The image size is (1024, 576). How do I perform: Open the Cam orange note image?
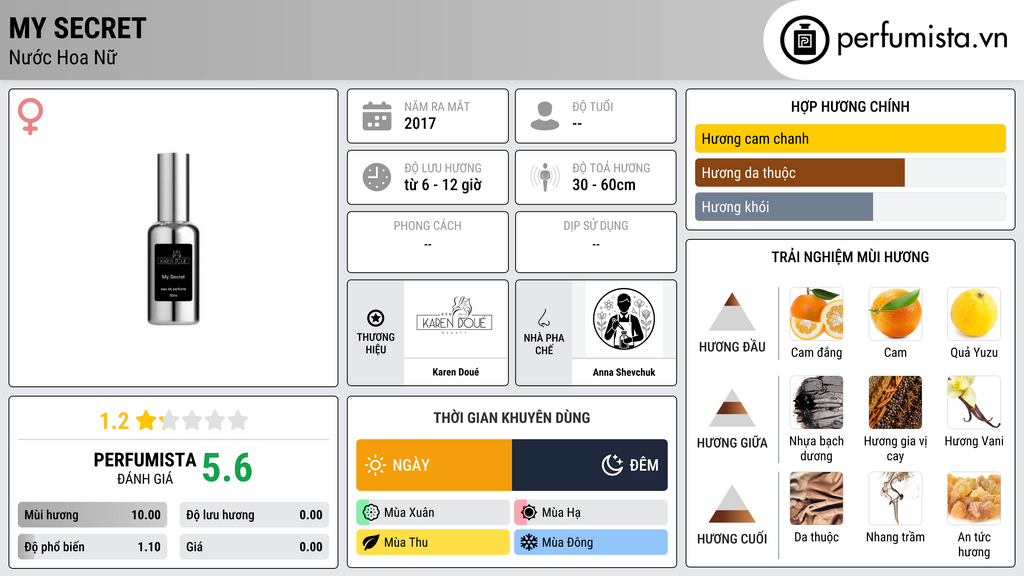pyautogui.click(x=895, y=314)
